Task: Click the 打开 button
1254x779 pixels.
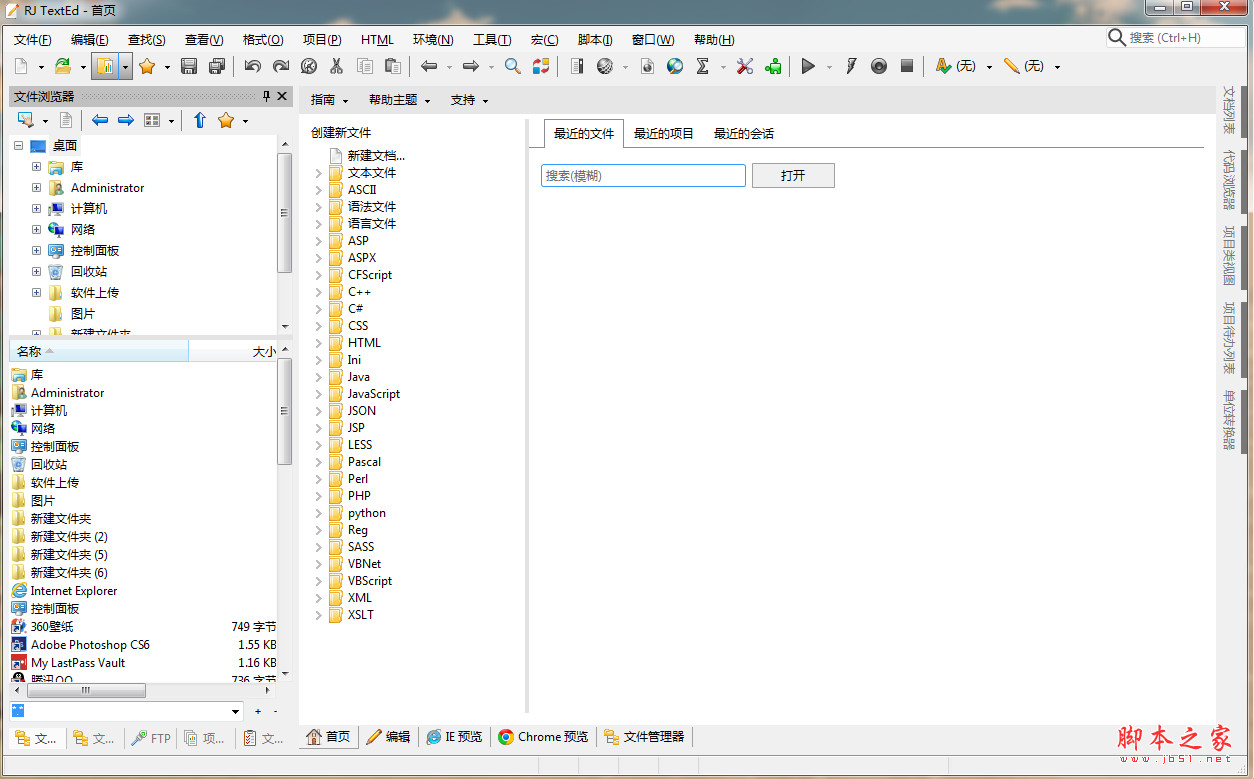Action: pyautogui.click(x=793, y=175)
